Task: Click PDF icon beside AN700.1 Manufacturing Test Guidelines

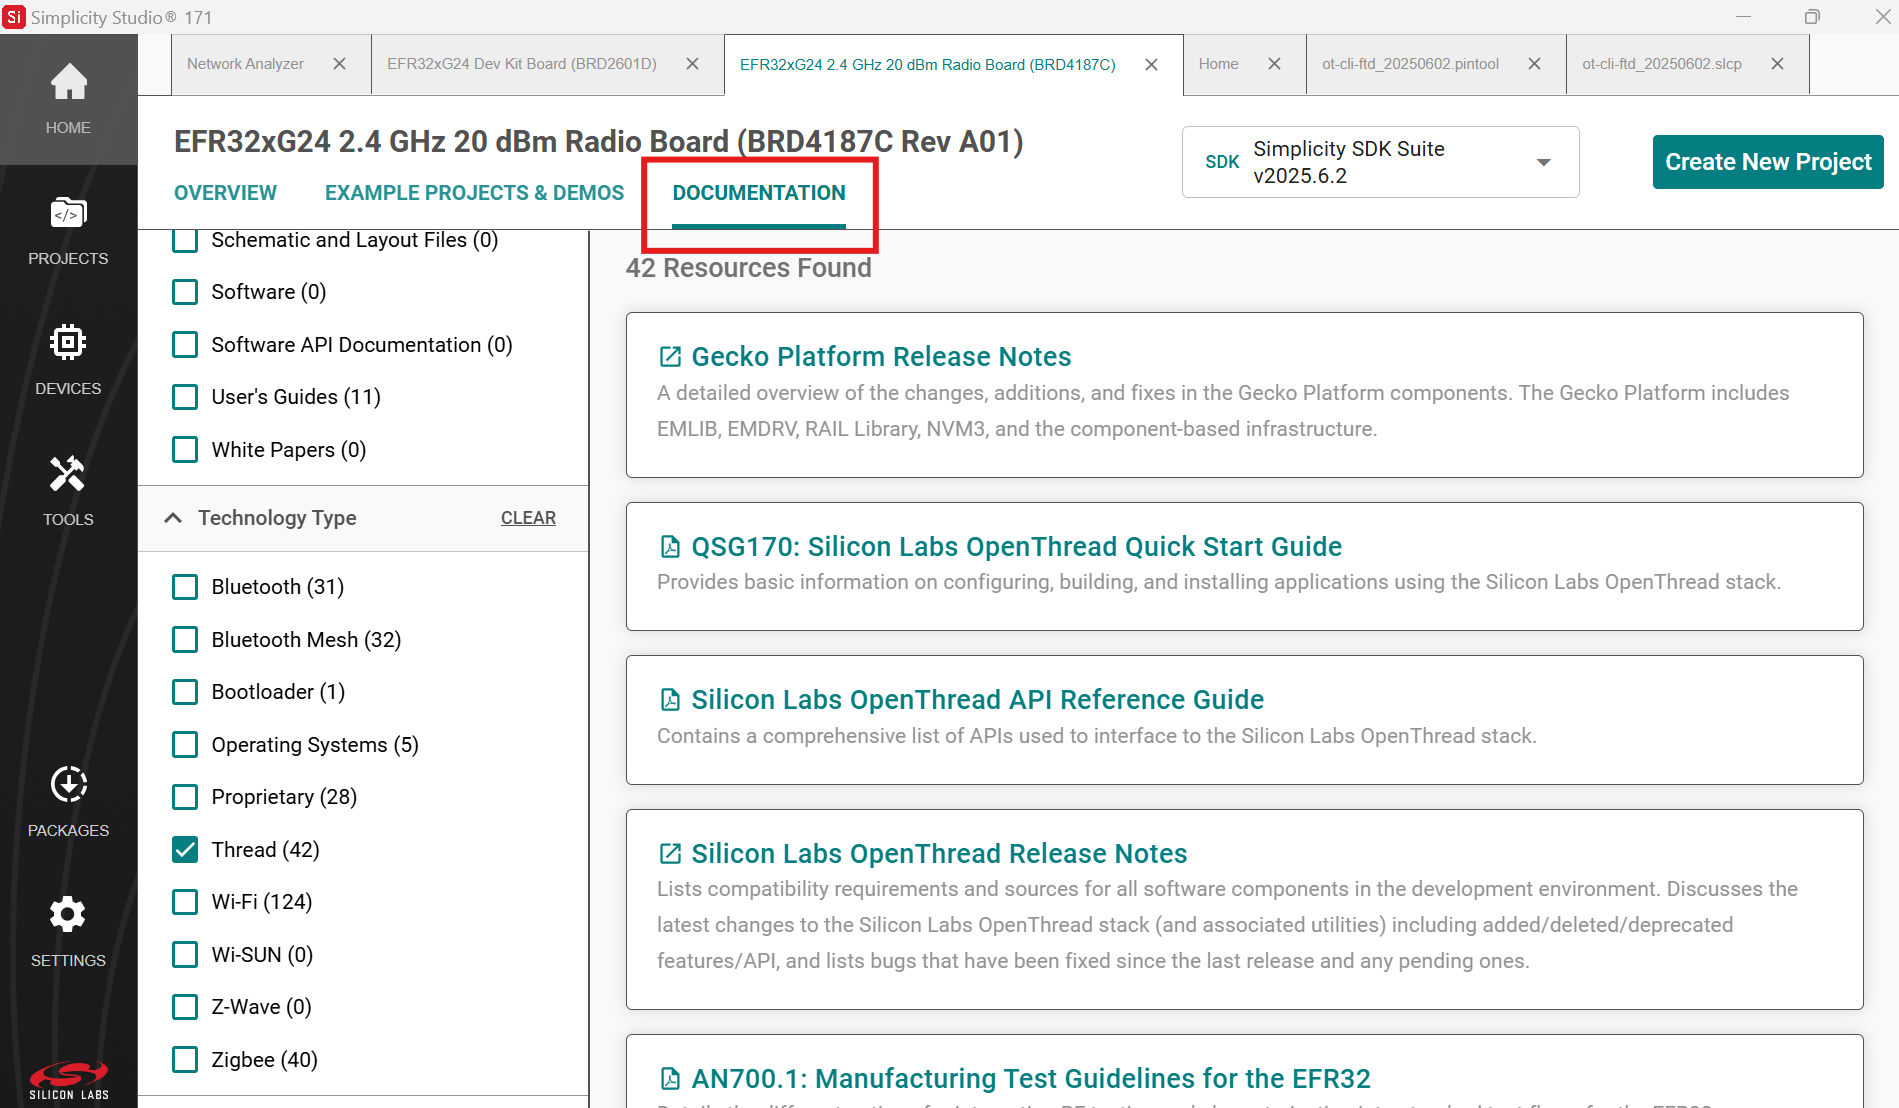Action: coord(670,1079)
